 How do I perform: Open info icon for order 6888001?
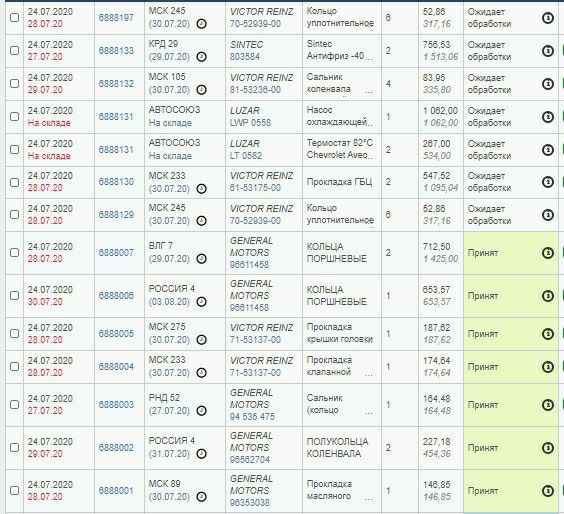click(x=547, y=490)
